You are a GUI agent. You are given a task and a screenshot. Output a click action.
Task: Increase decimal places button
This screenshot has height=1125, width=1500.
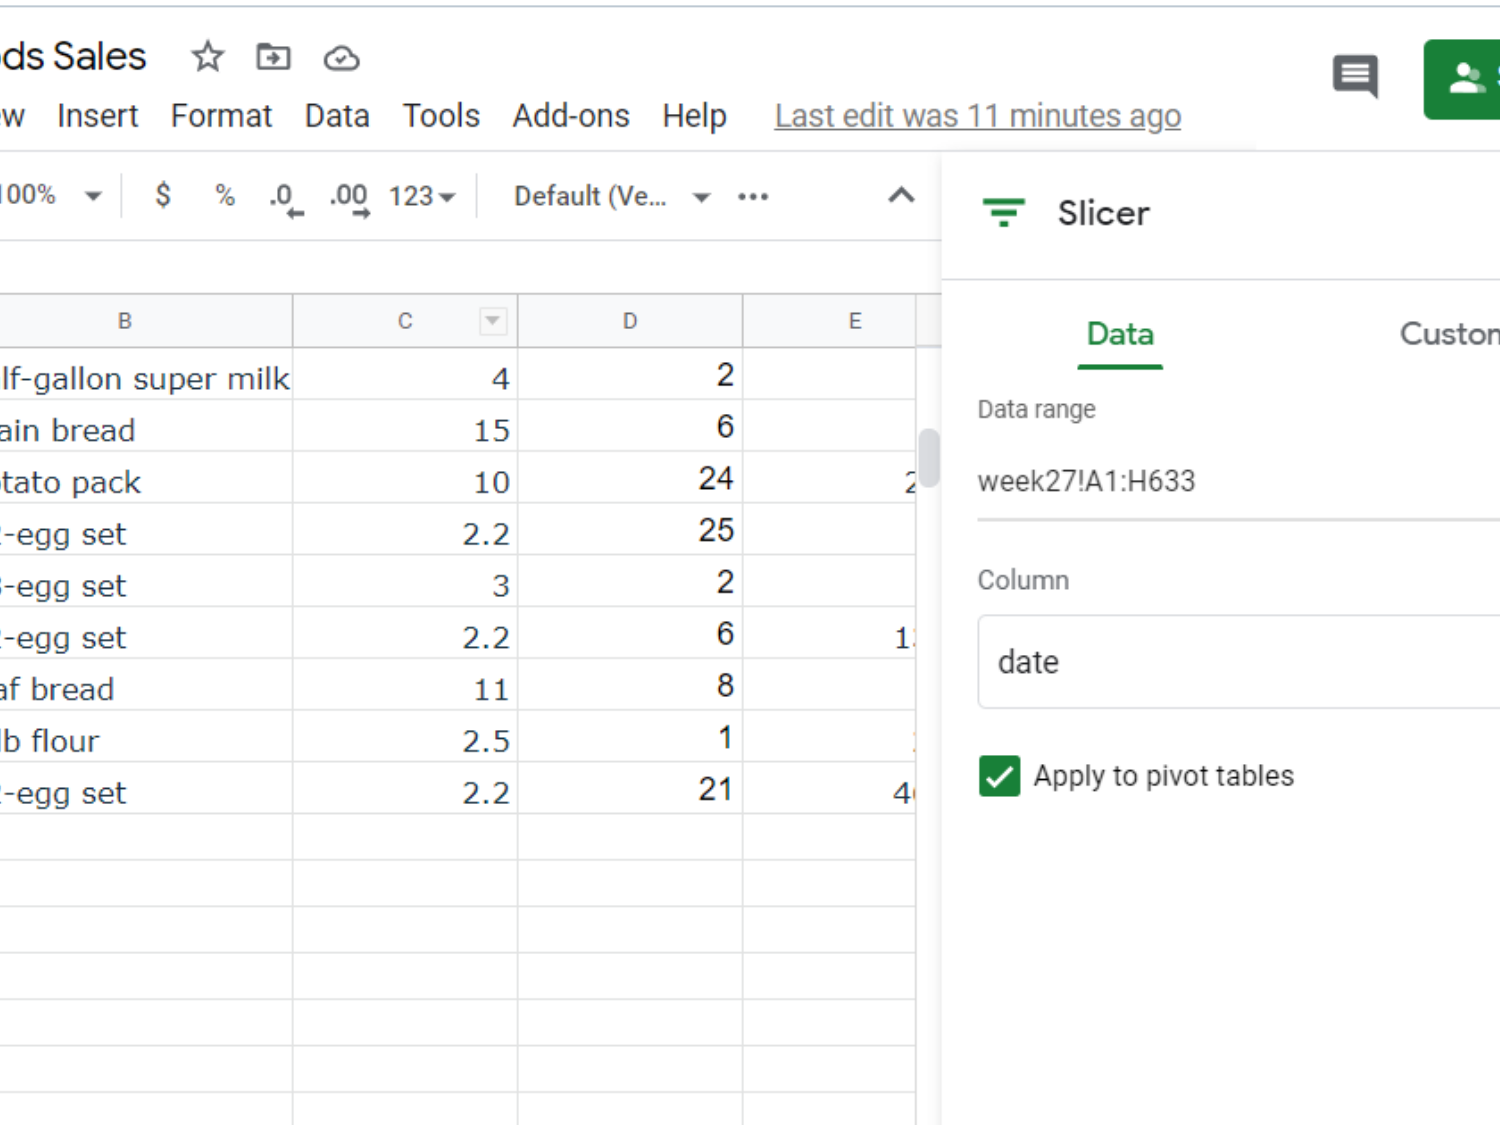tap(349, 197)
